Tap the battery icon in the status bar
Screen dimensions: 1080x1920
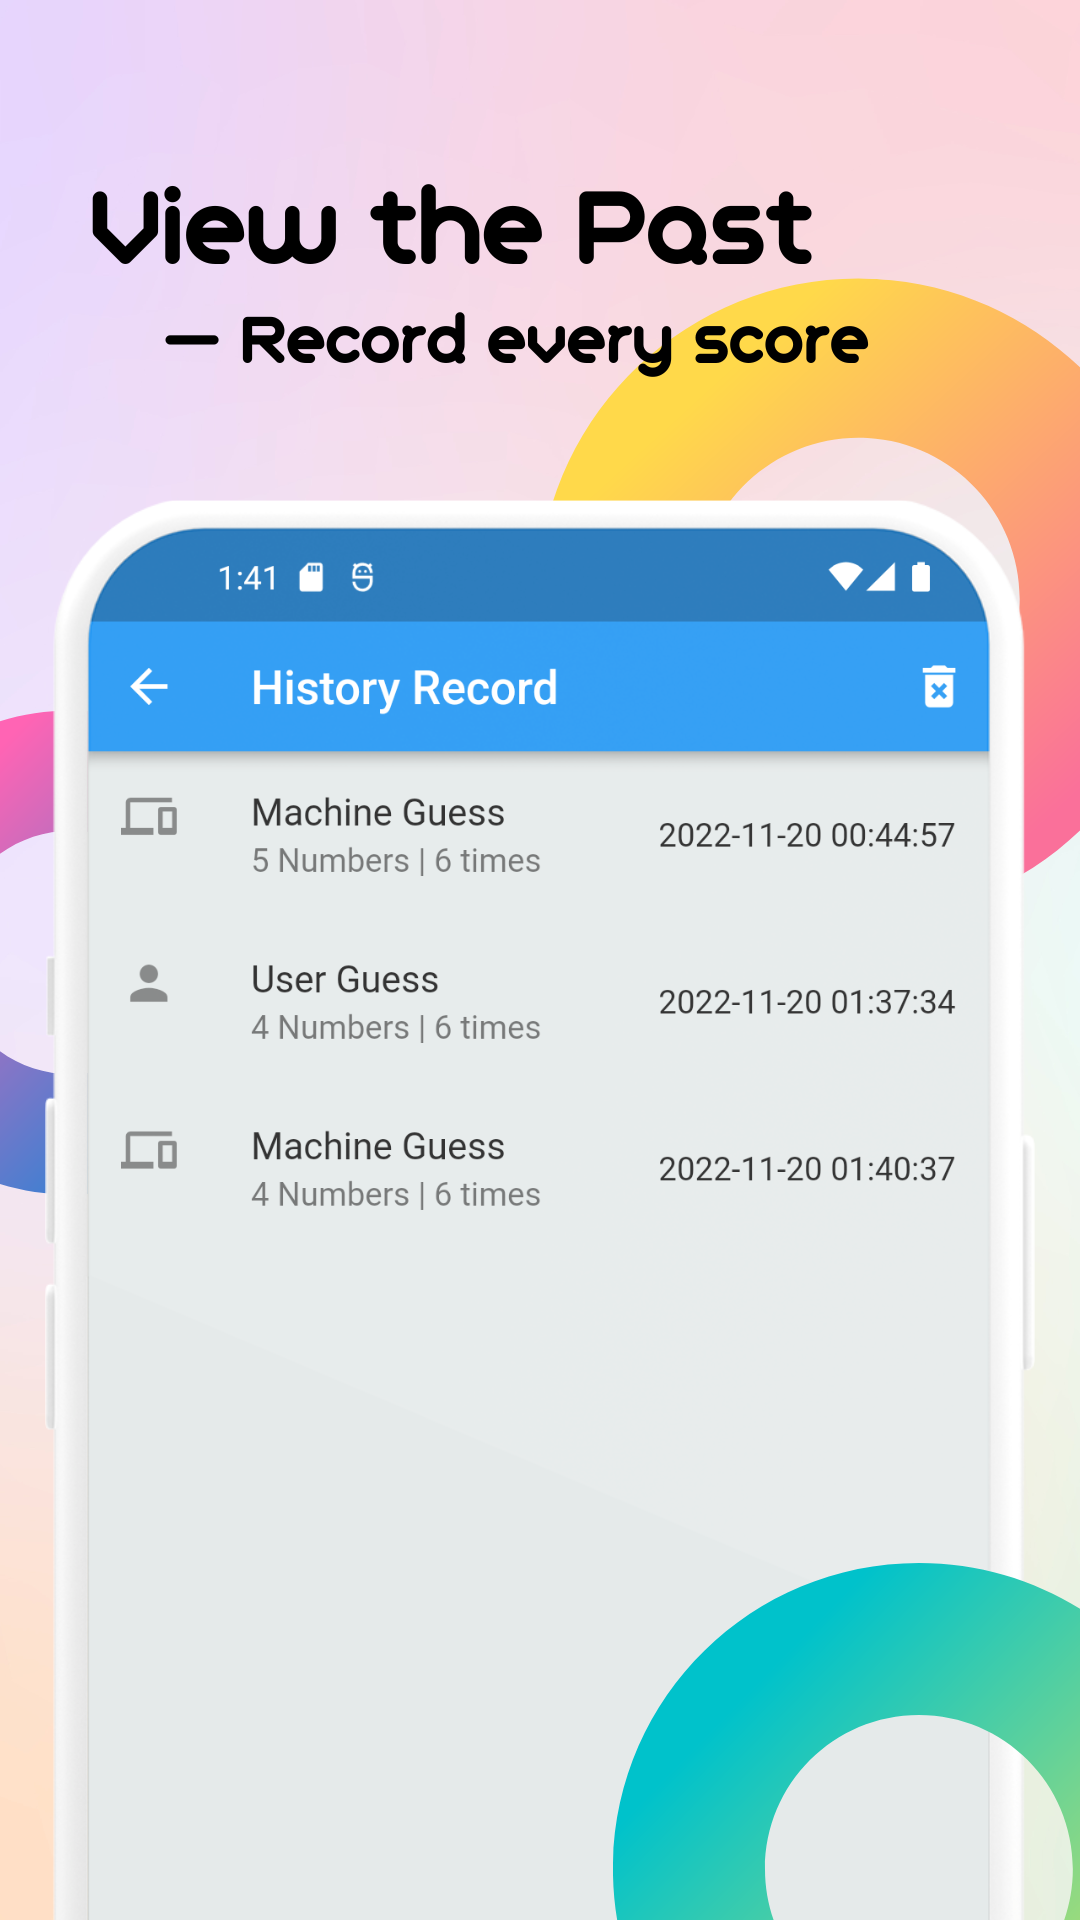921,577
